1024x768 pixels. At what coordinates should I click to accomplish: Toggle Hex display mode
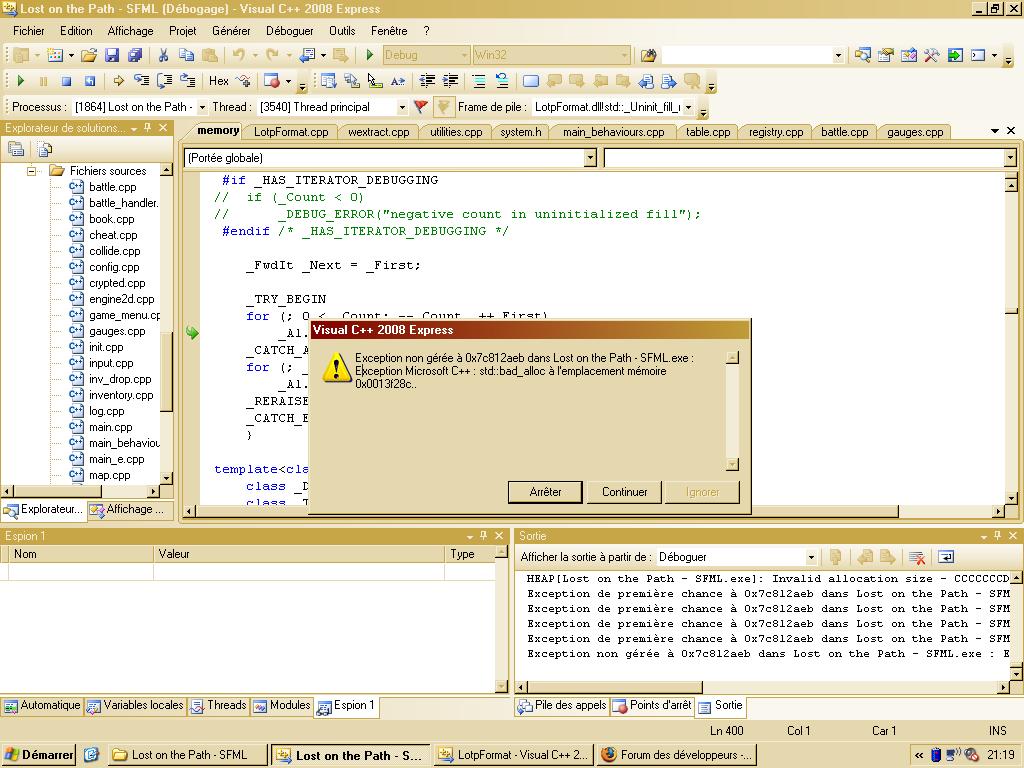click(219, 81)
